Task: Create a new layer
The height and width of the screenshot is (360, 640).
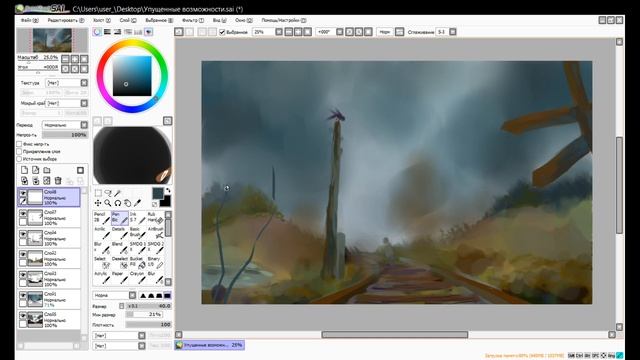Action: 24,170
